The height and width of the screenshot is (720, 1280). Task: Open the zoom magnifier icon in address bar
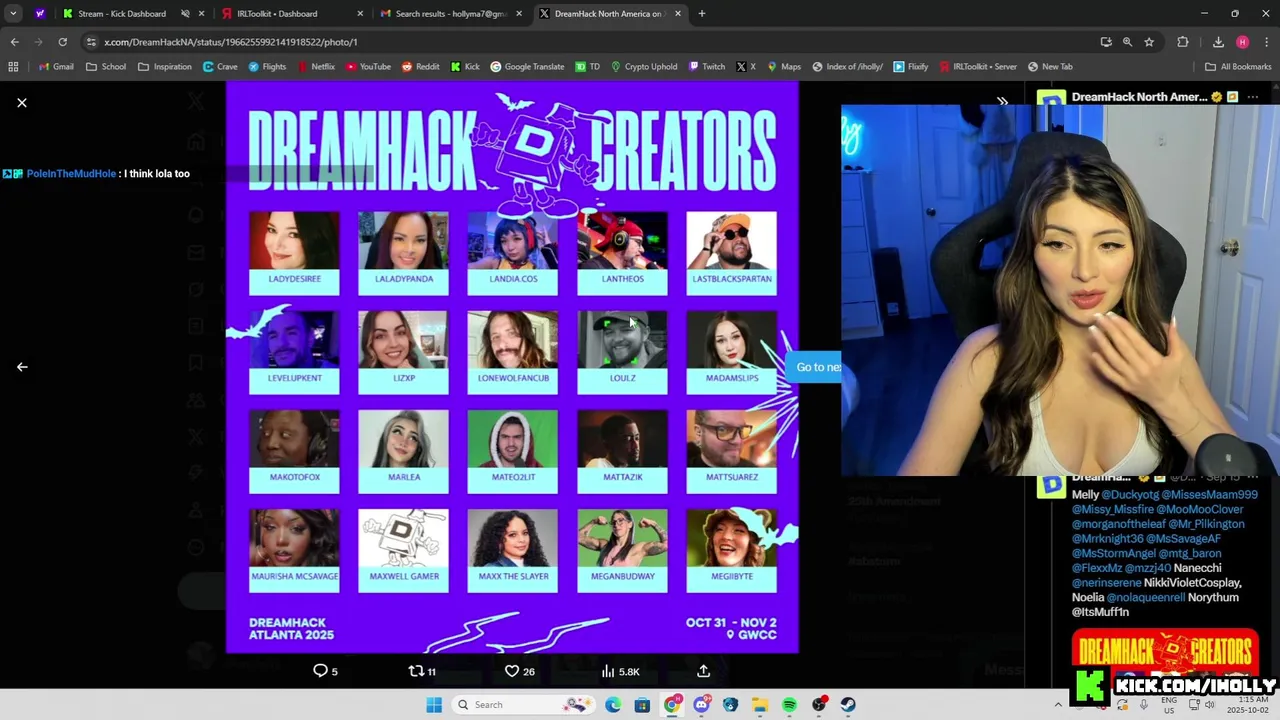click(x=1127, y=42)
